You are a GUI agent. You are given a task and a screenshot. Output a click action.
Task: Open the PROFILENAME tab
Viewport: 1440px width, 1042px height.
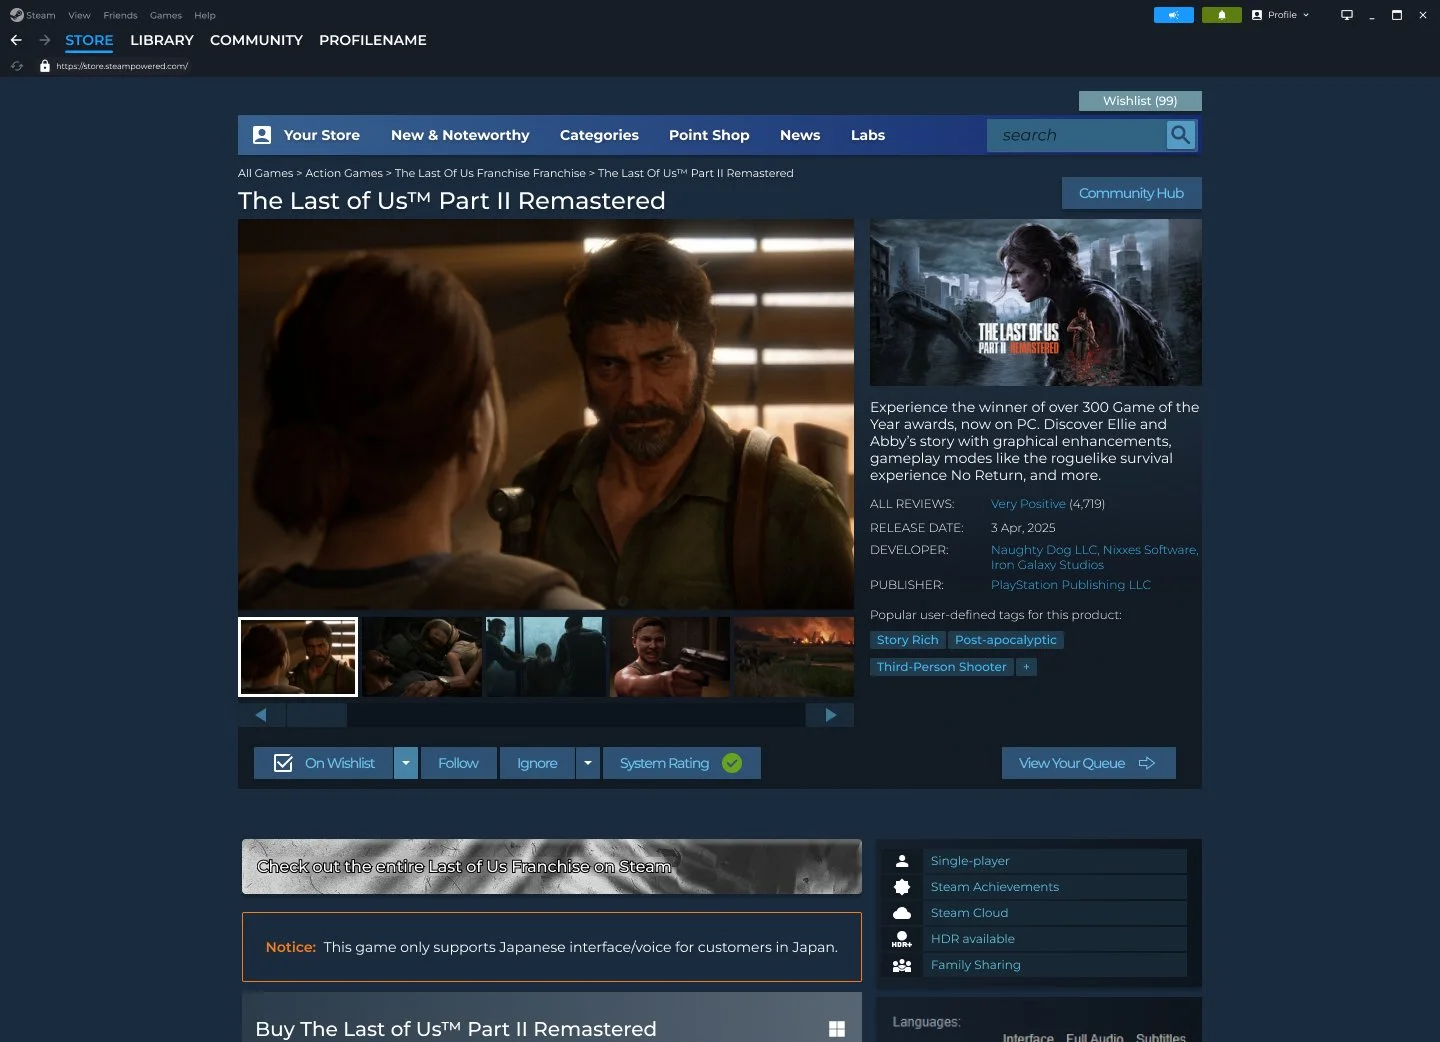pyautogui.click(x=373, y=40)
